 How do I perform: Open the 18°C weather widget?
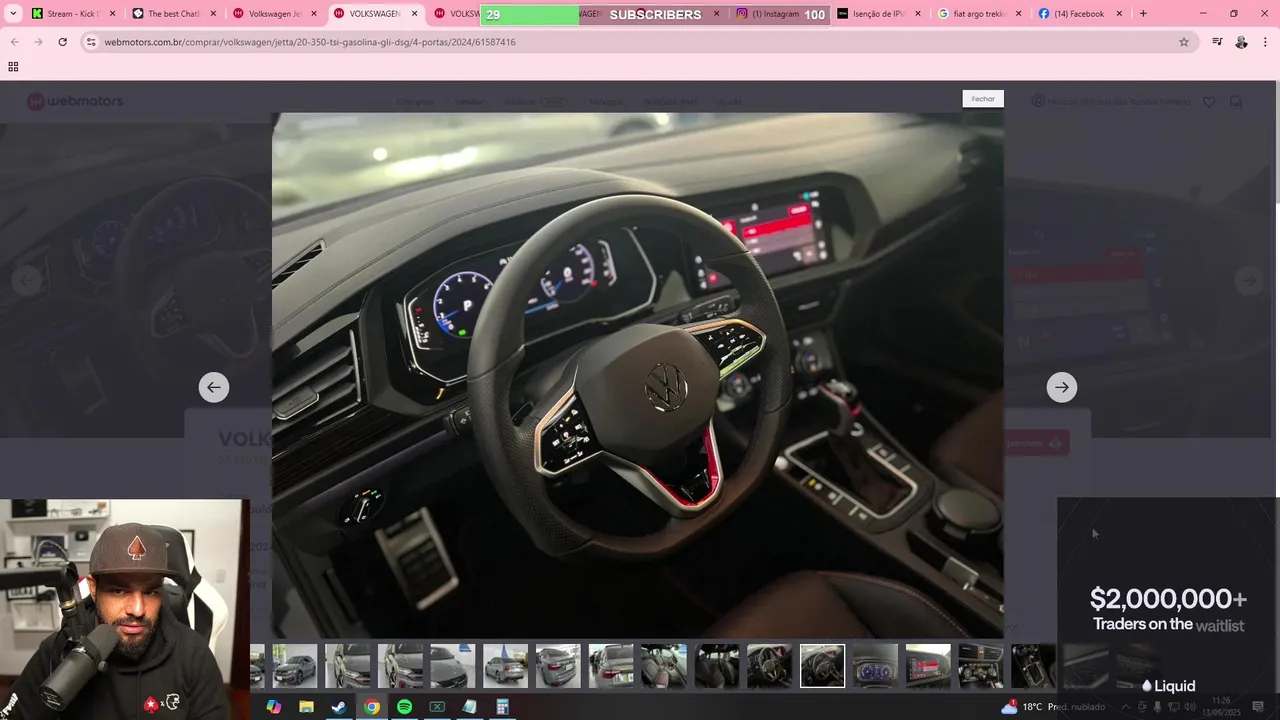[1052, 707]
